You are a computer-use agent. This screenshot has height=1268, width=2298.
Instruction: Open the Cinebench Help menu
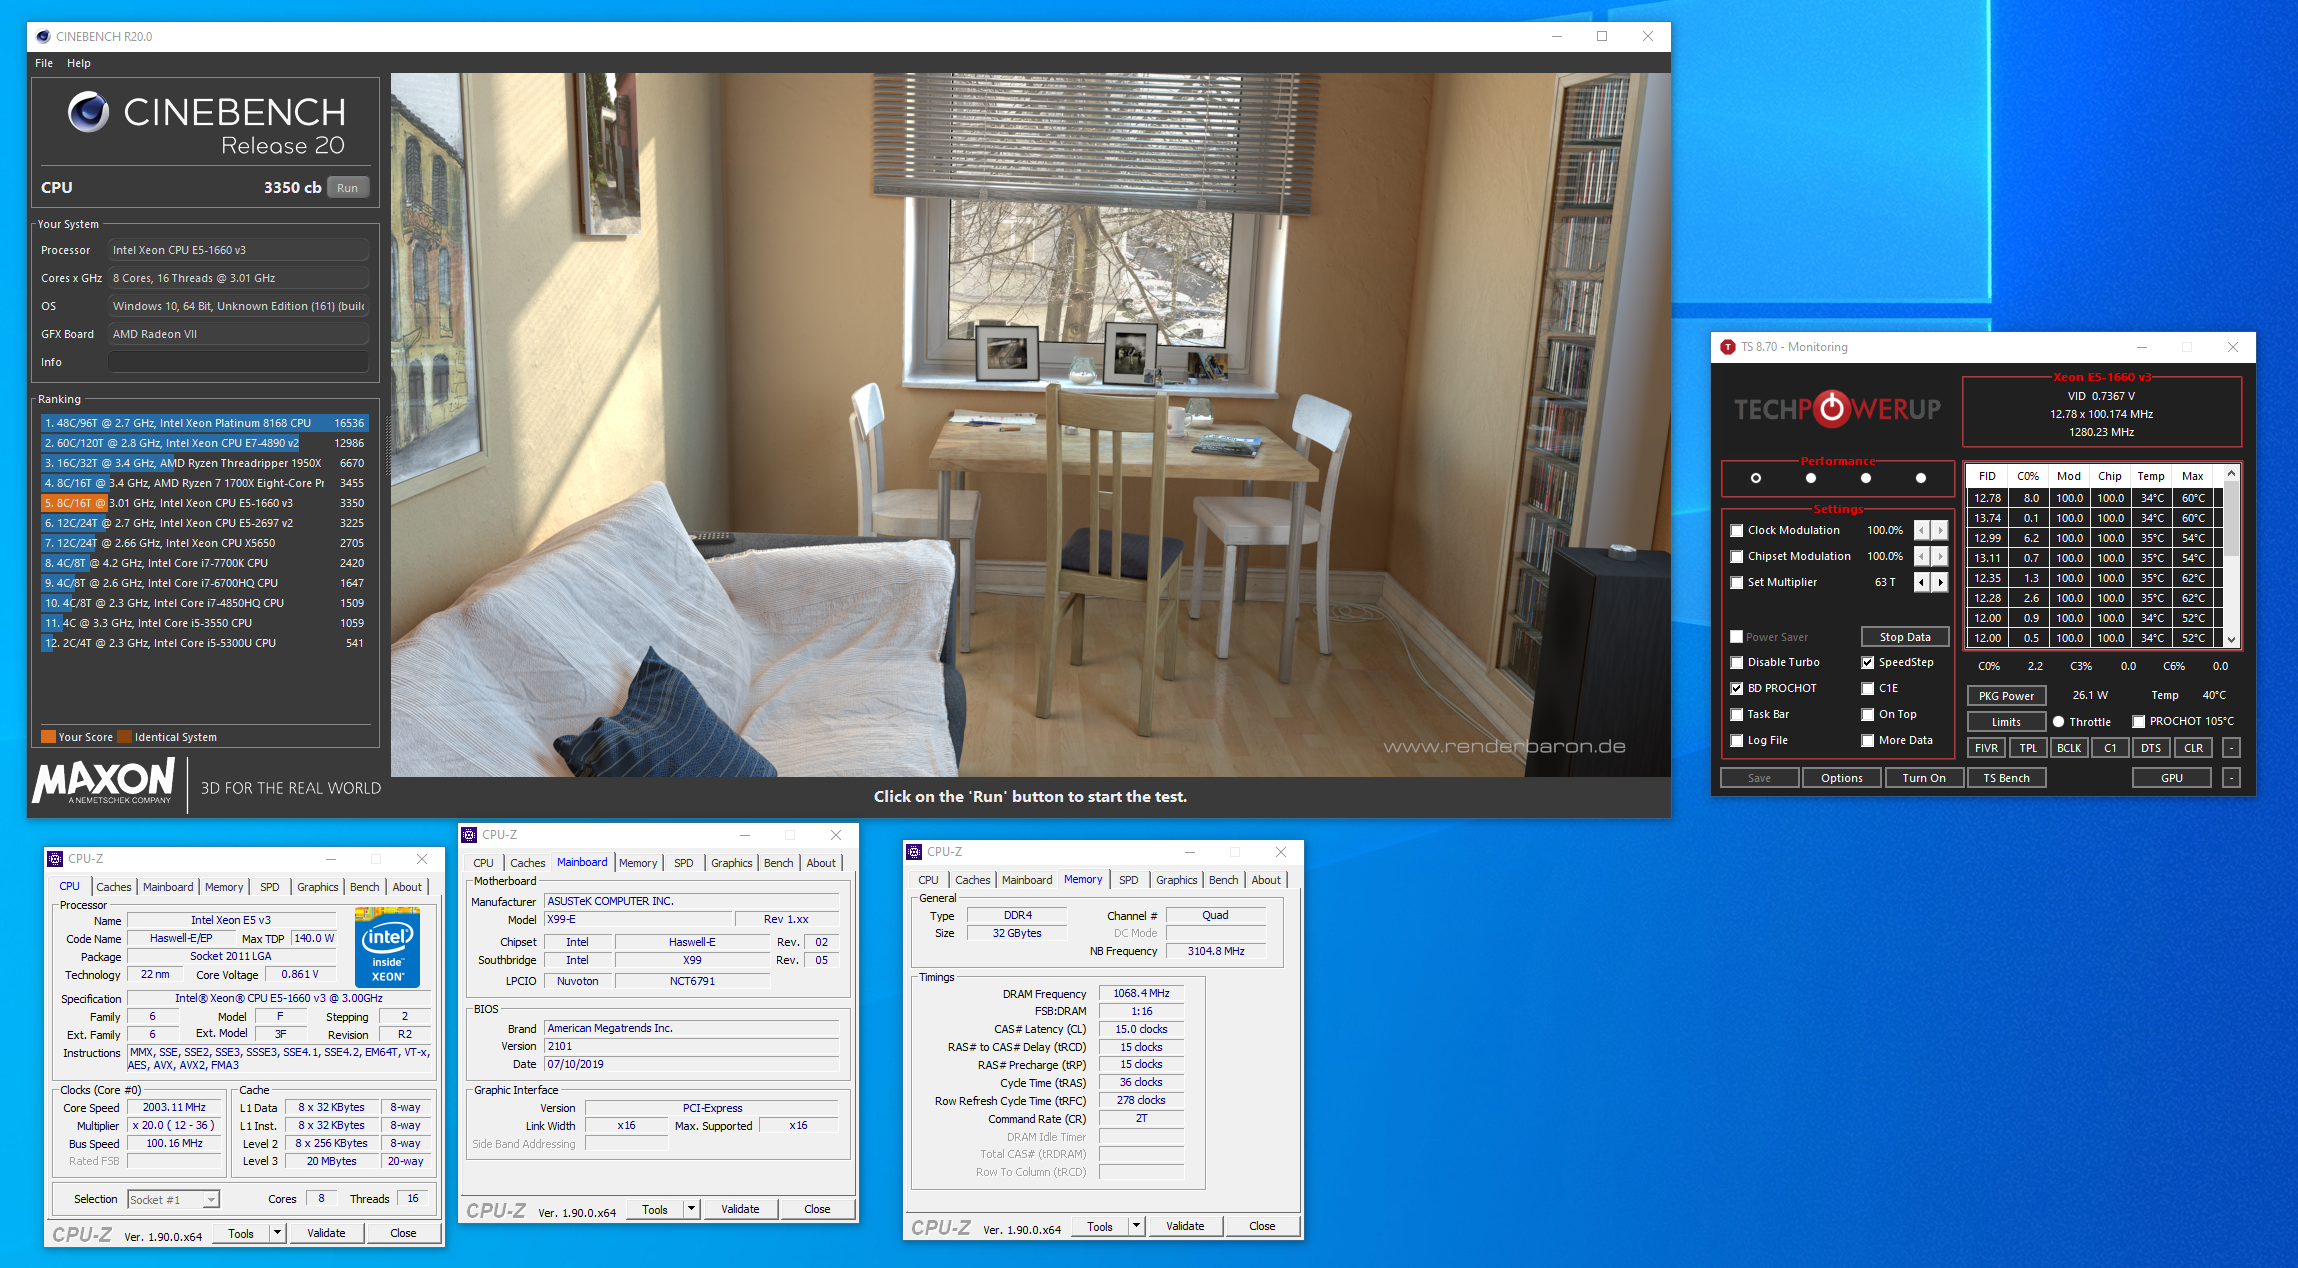78,63
